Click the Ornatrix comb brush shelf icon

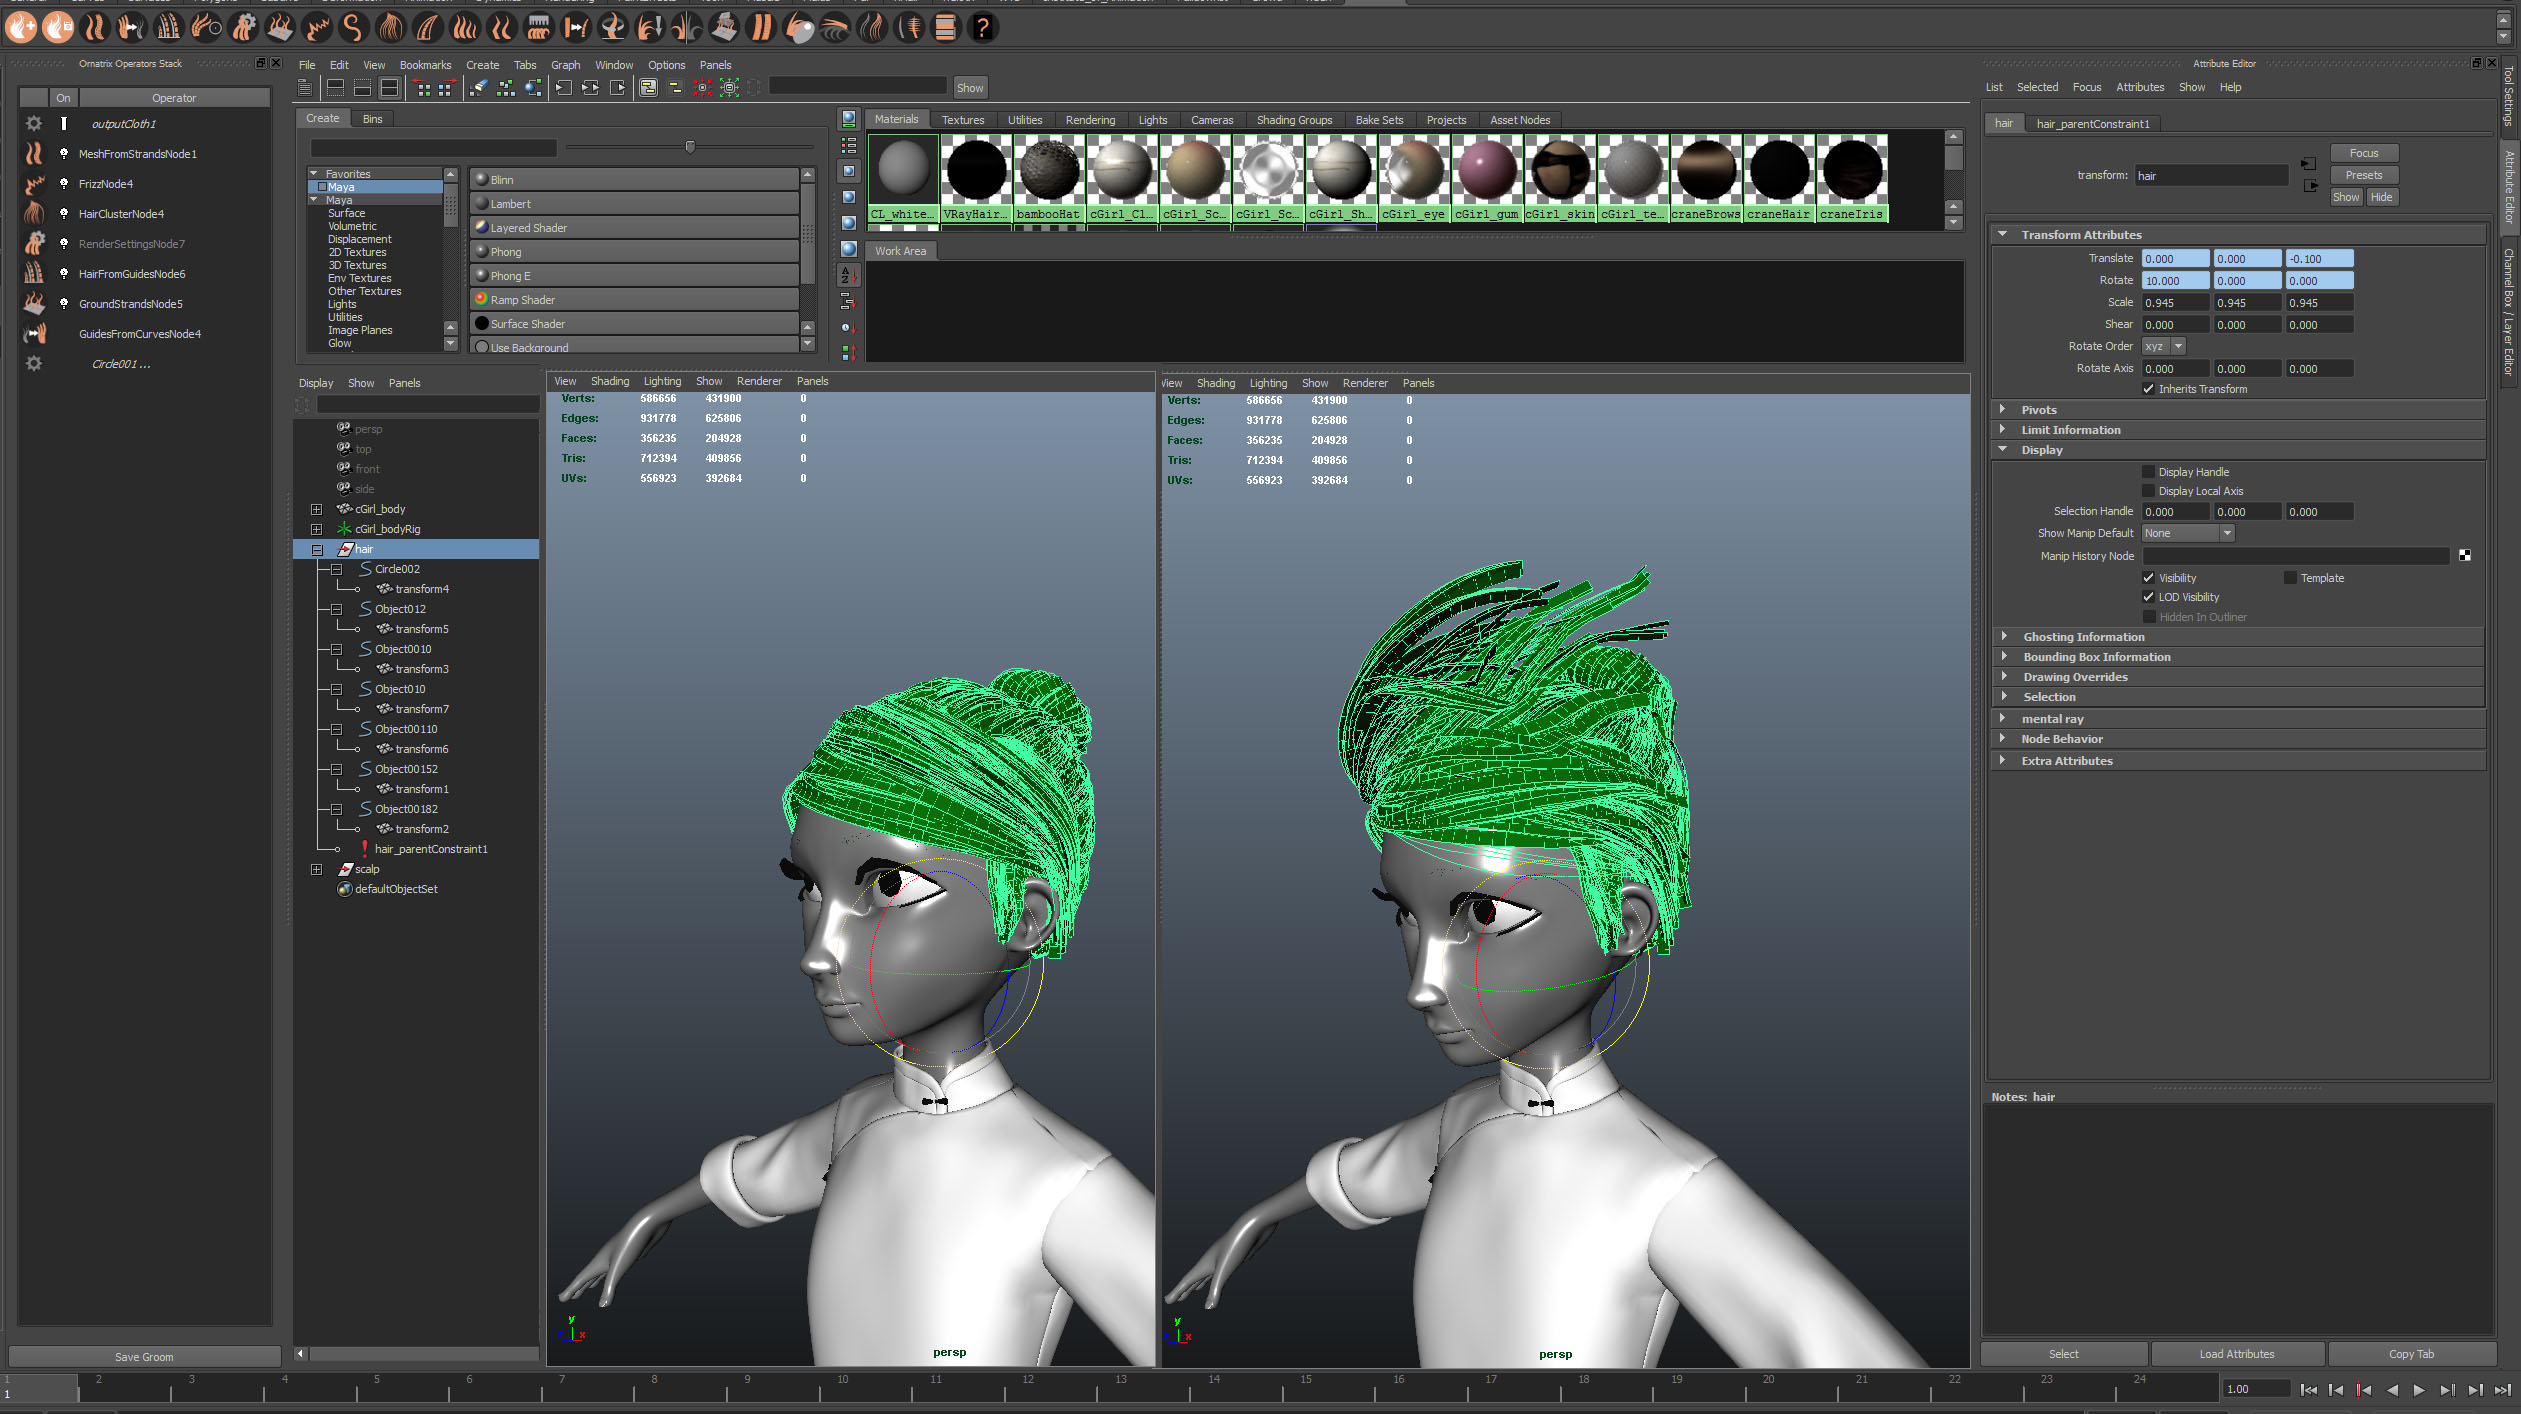point(538,28)
